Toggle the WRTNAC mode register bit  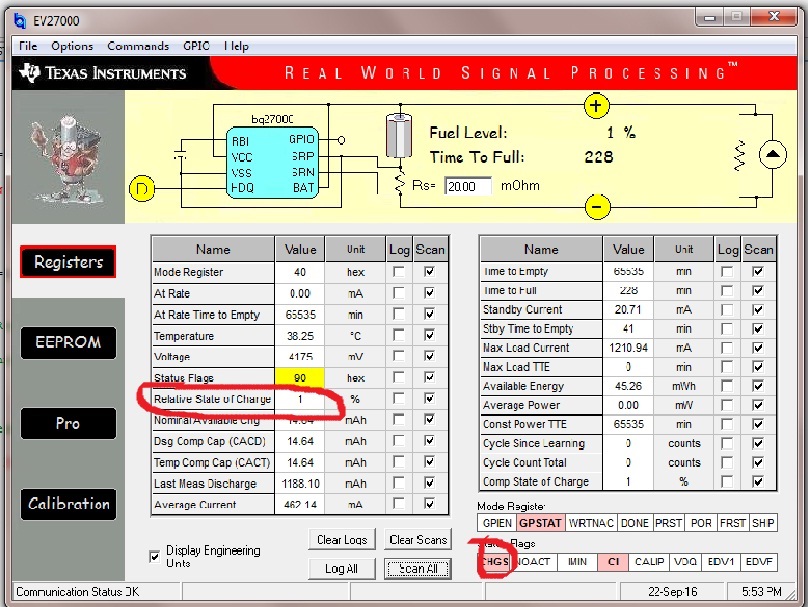click(591, 523)
